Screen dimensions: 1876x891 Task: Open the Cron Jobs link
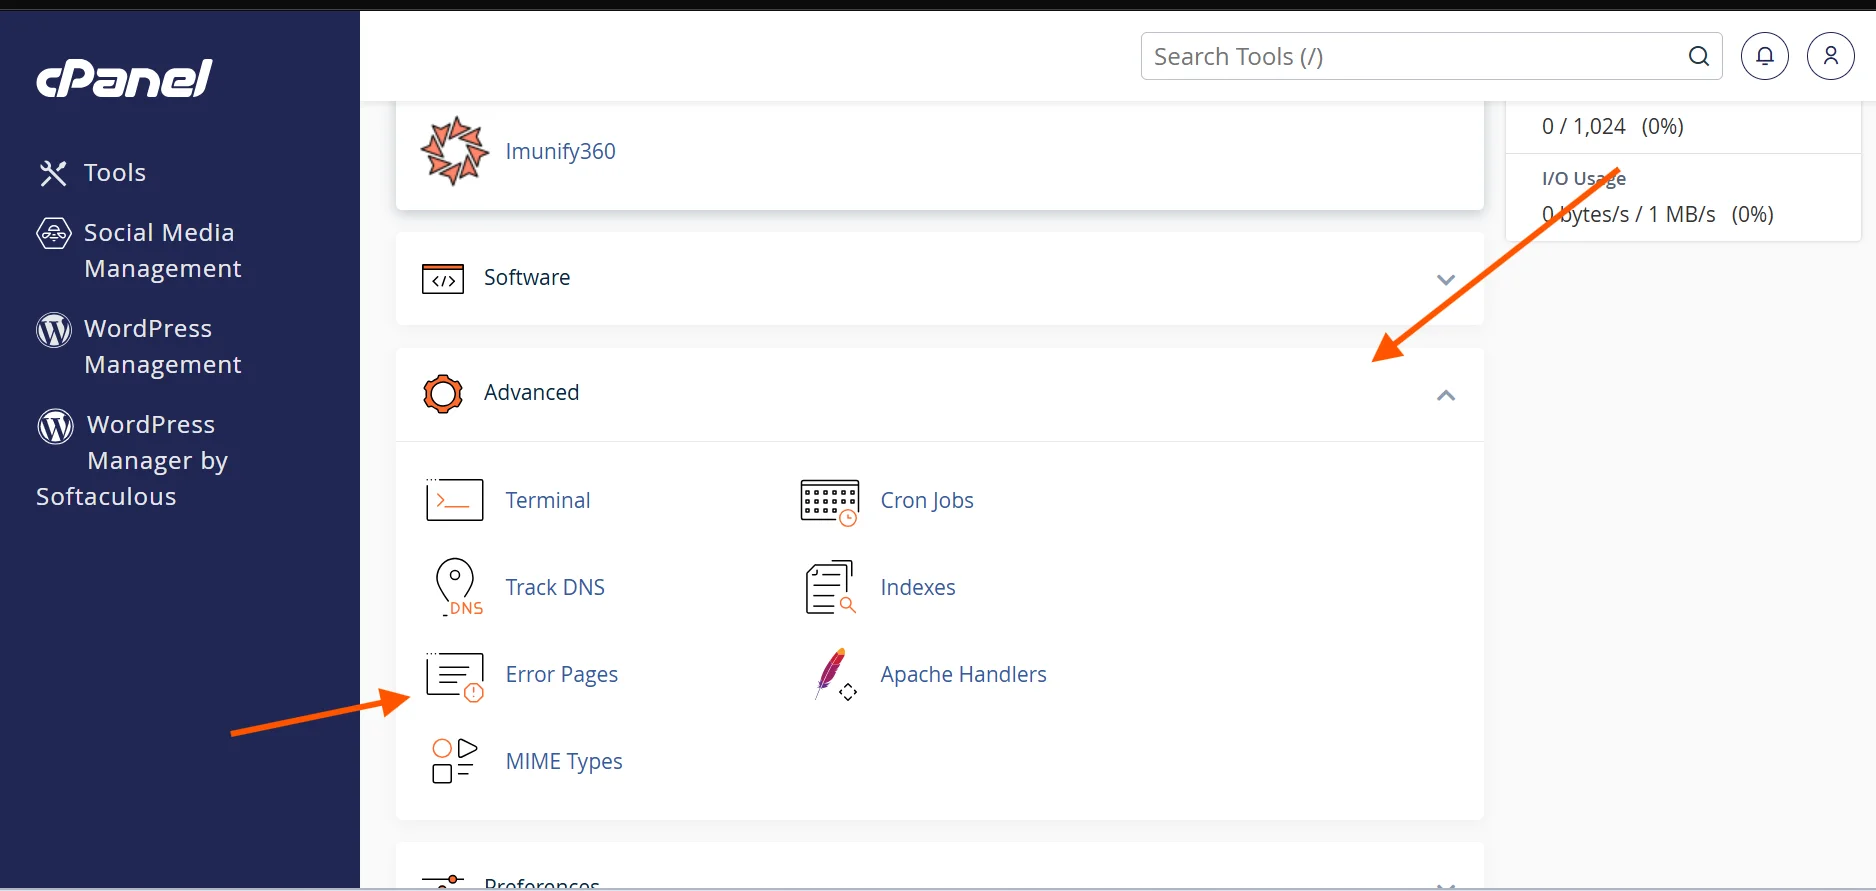(x=927, y=500)
